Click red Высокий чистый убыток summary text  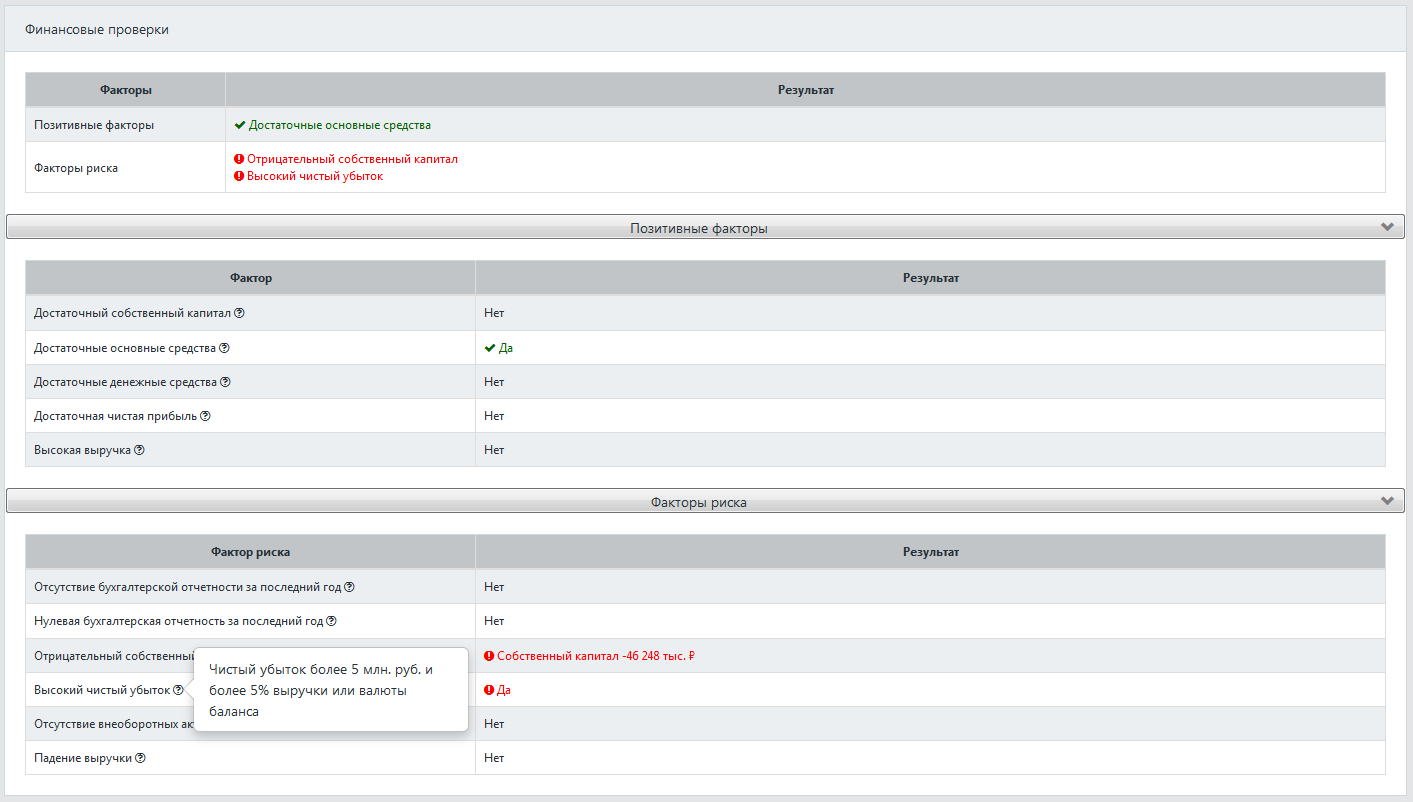(x=314, y=176)
